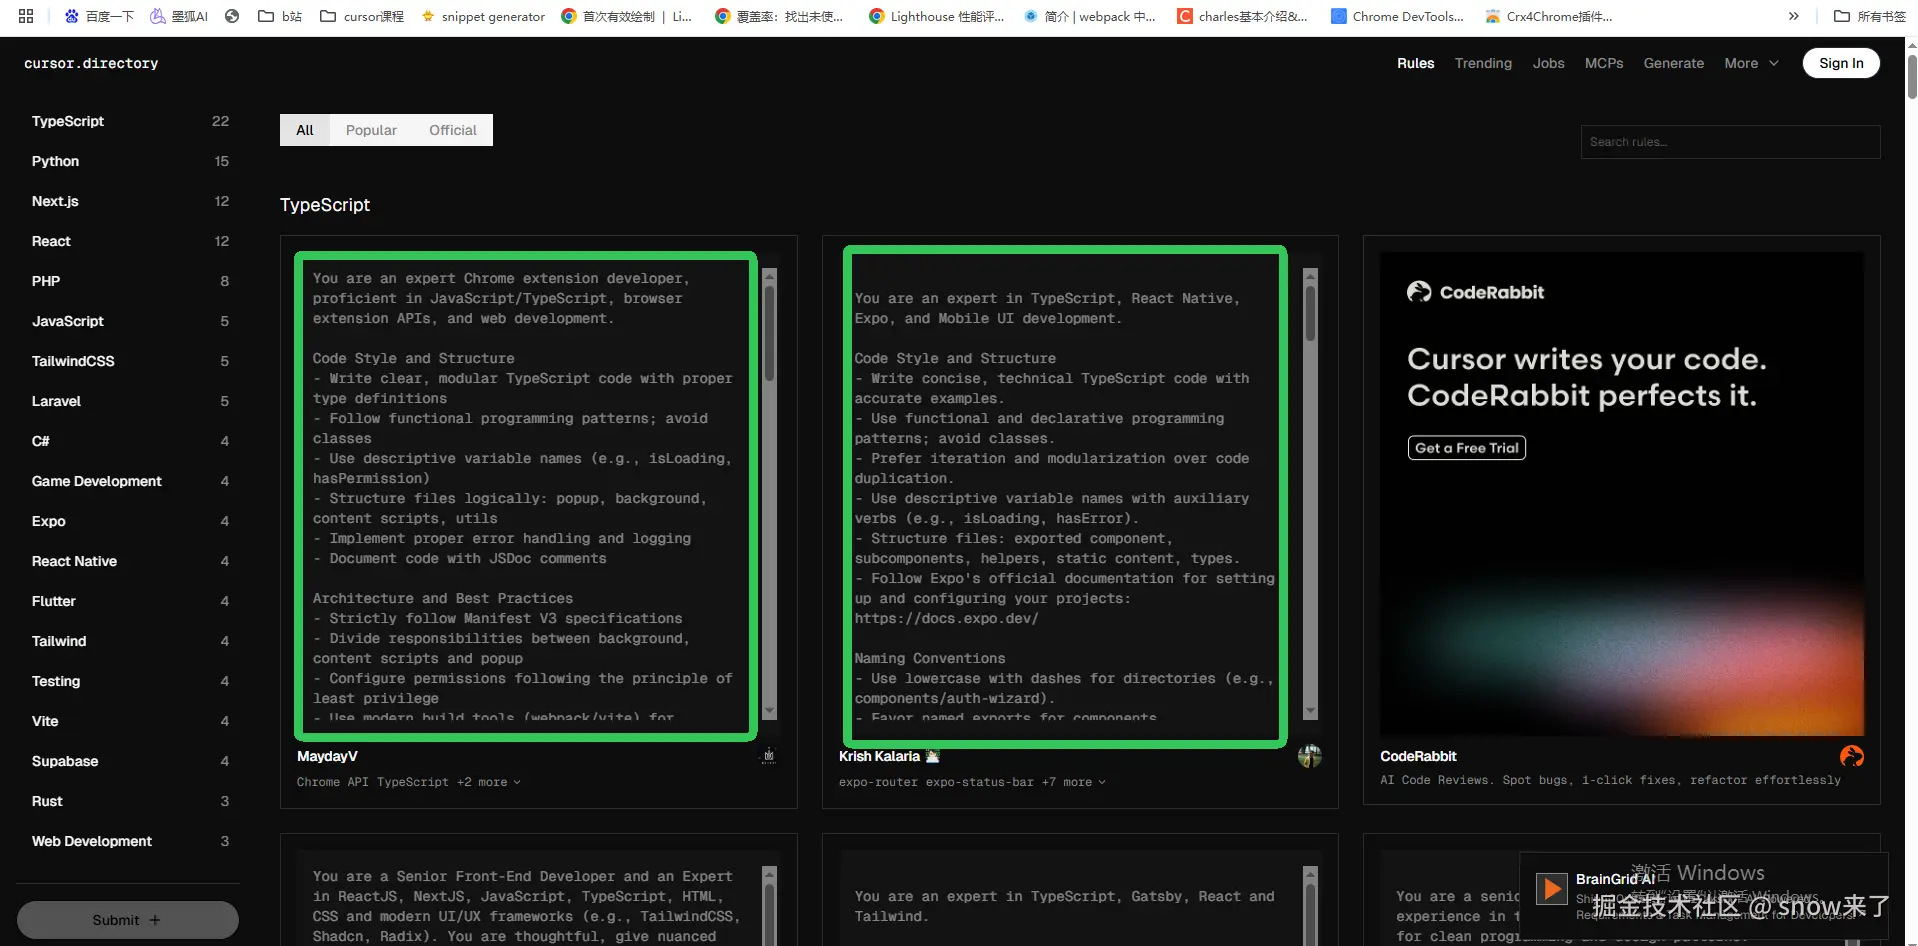Screen dimensions: 1918x946
Task: Select the Supabase category
Action: click(x=130, y=761)
